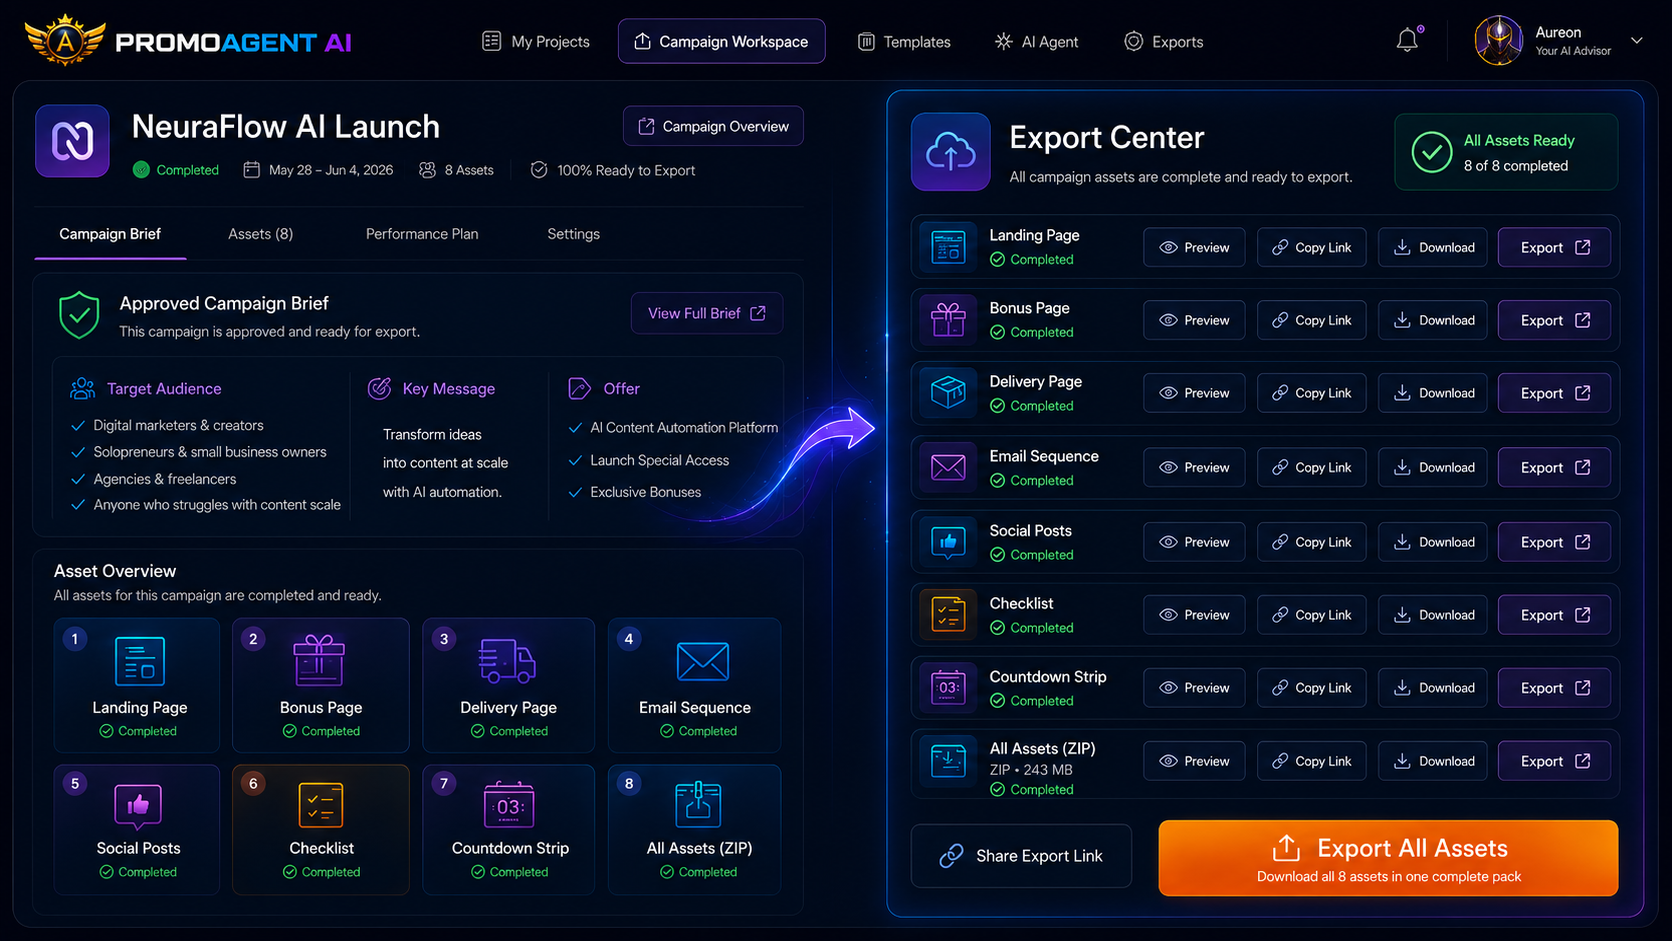Click the Offer tag icon

click(579, 388)
